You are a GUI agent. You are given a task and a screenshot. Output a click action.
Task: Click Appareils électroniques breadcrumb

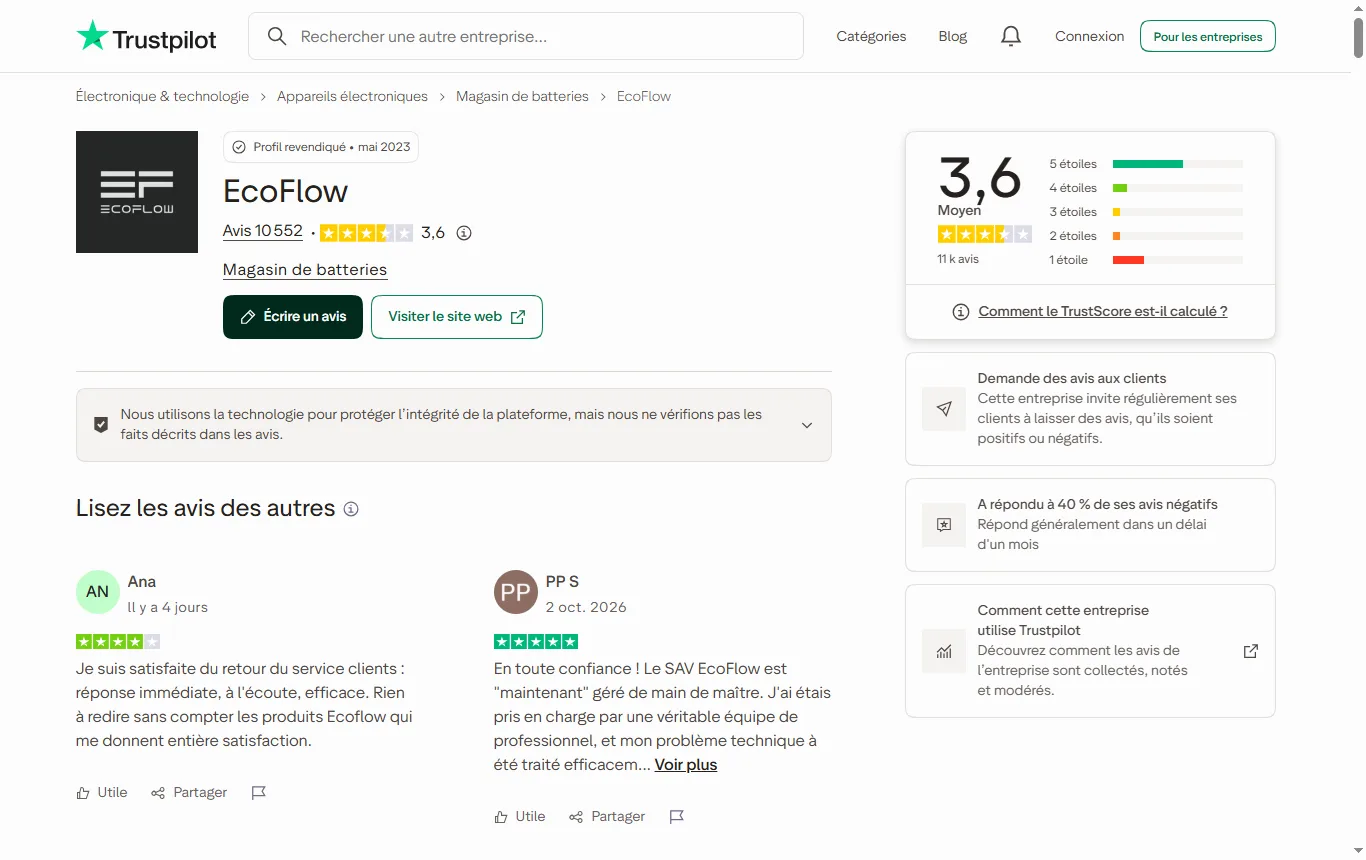[x=352, y=96]
